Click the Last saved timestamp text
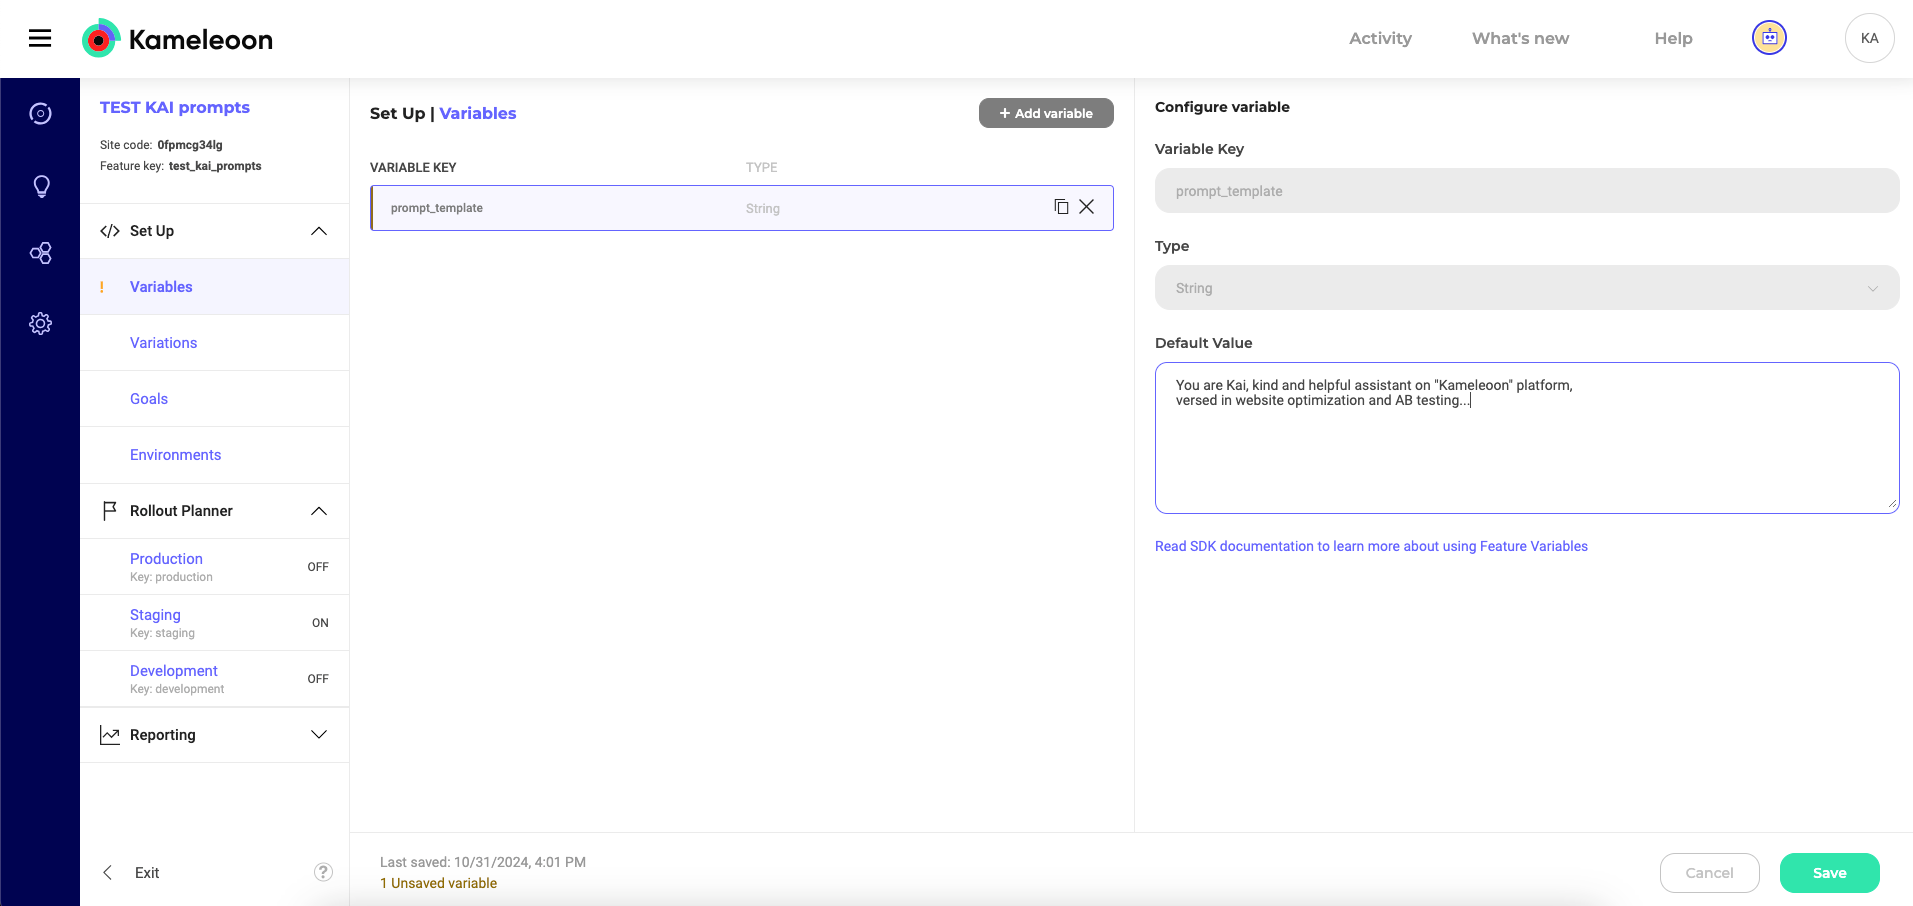The height and width of the screenshot is (906, 1913). click(483, 862)
